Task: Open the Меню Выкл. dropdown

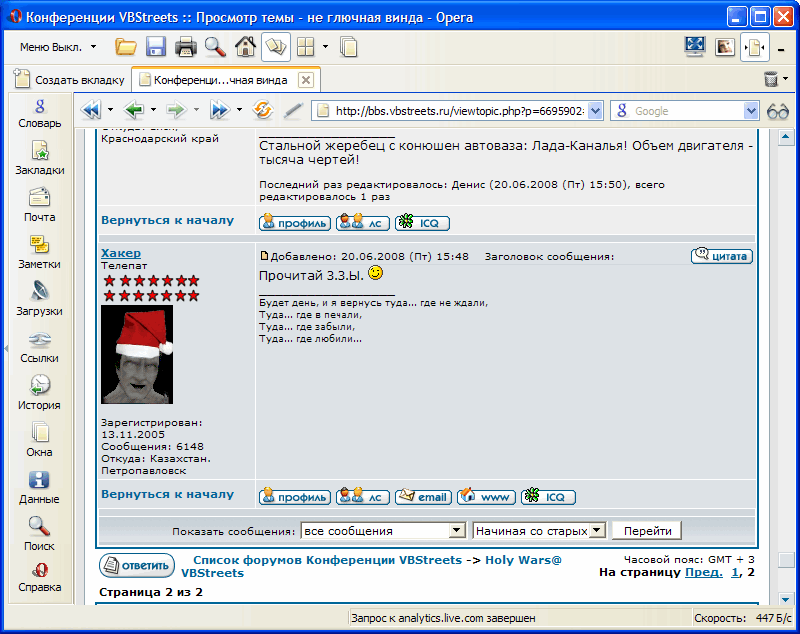Action: pyautogui.click(x=58, y=47)
